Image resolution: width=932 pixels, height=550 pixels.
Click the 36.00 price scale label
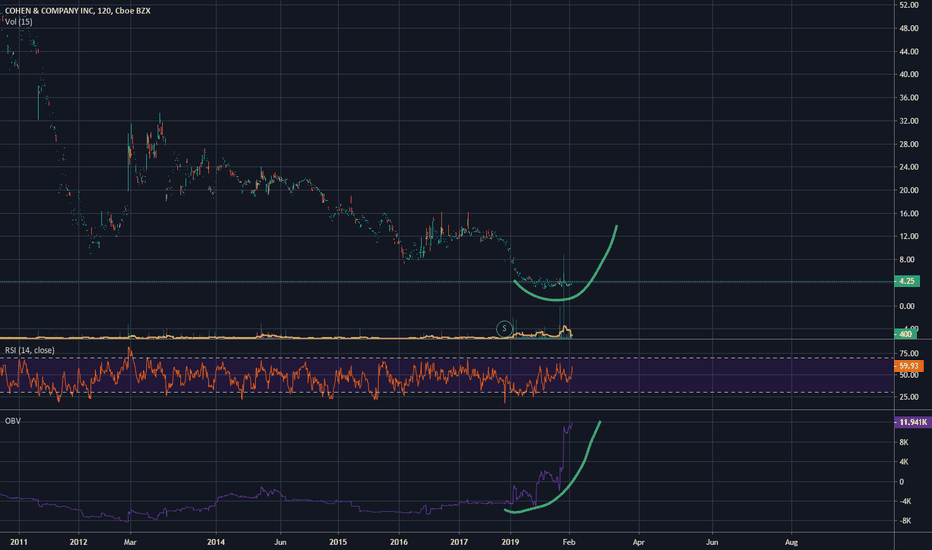click(909, 98)
